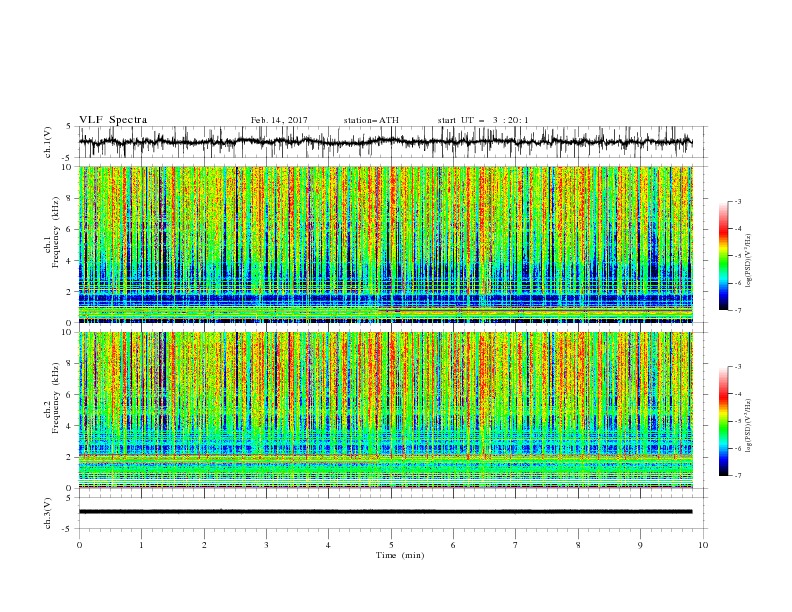Click time axis tick label "4"

point(328,545)
